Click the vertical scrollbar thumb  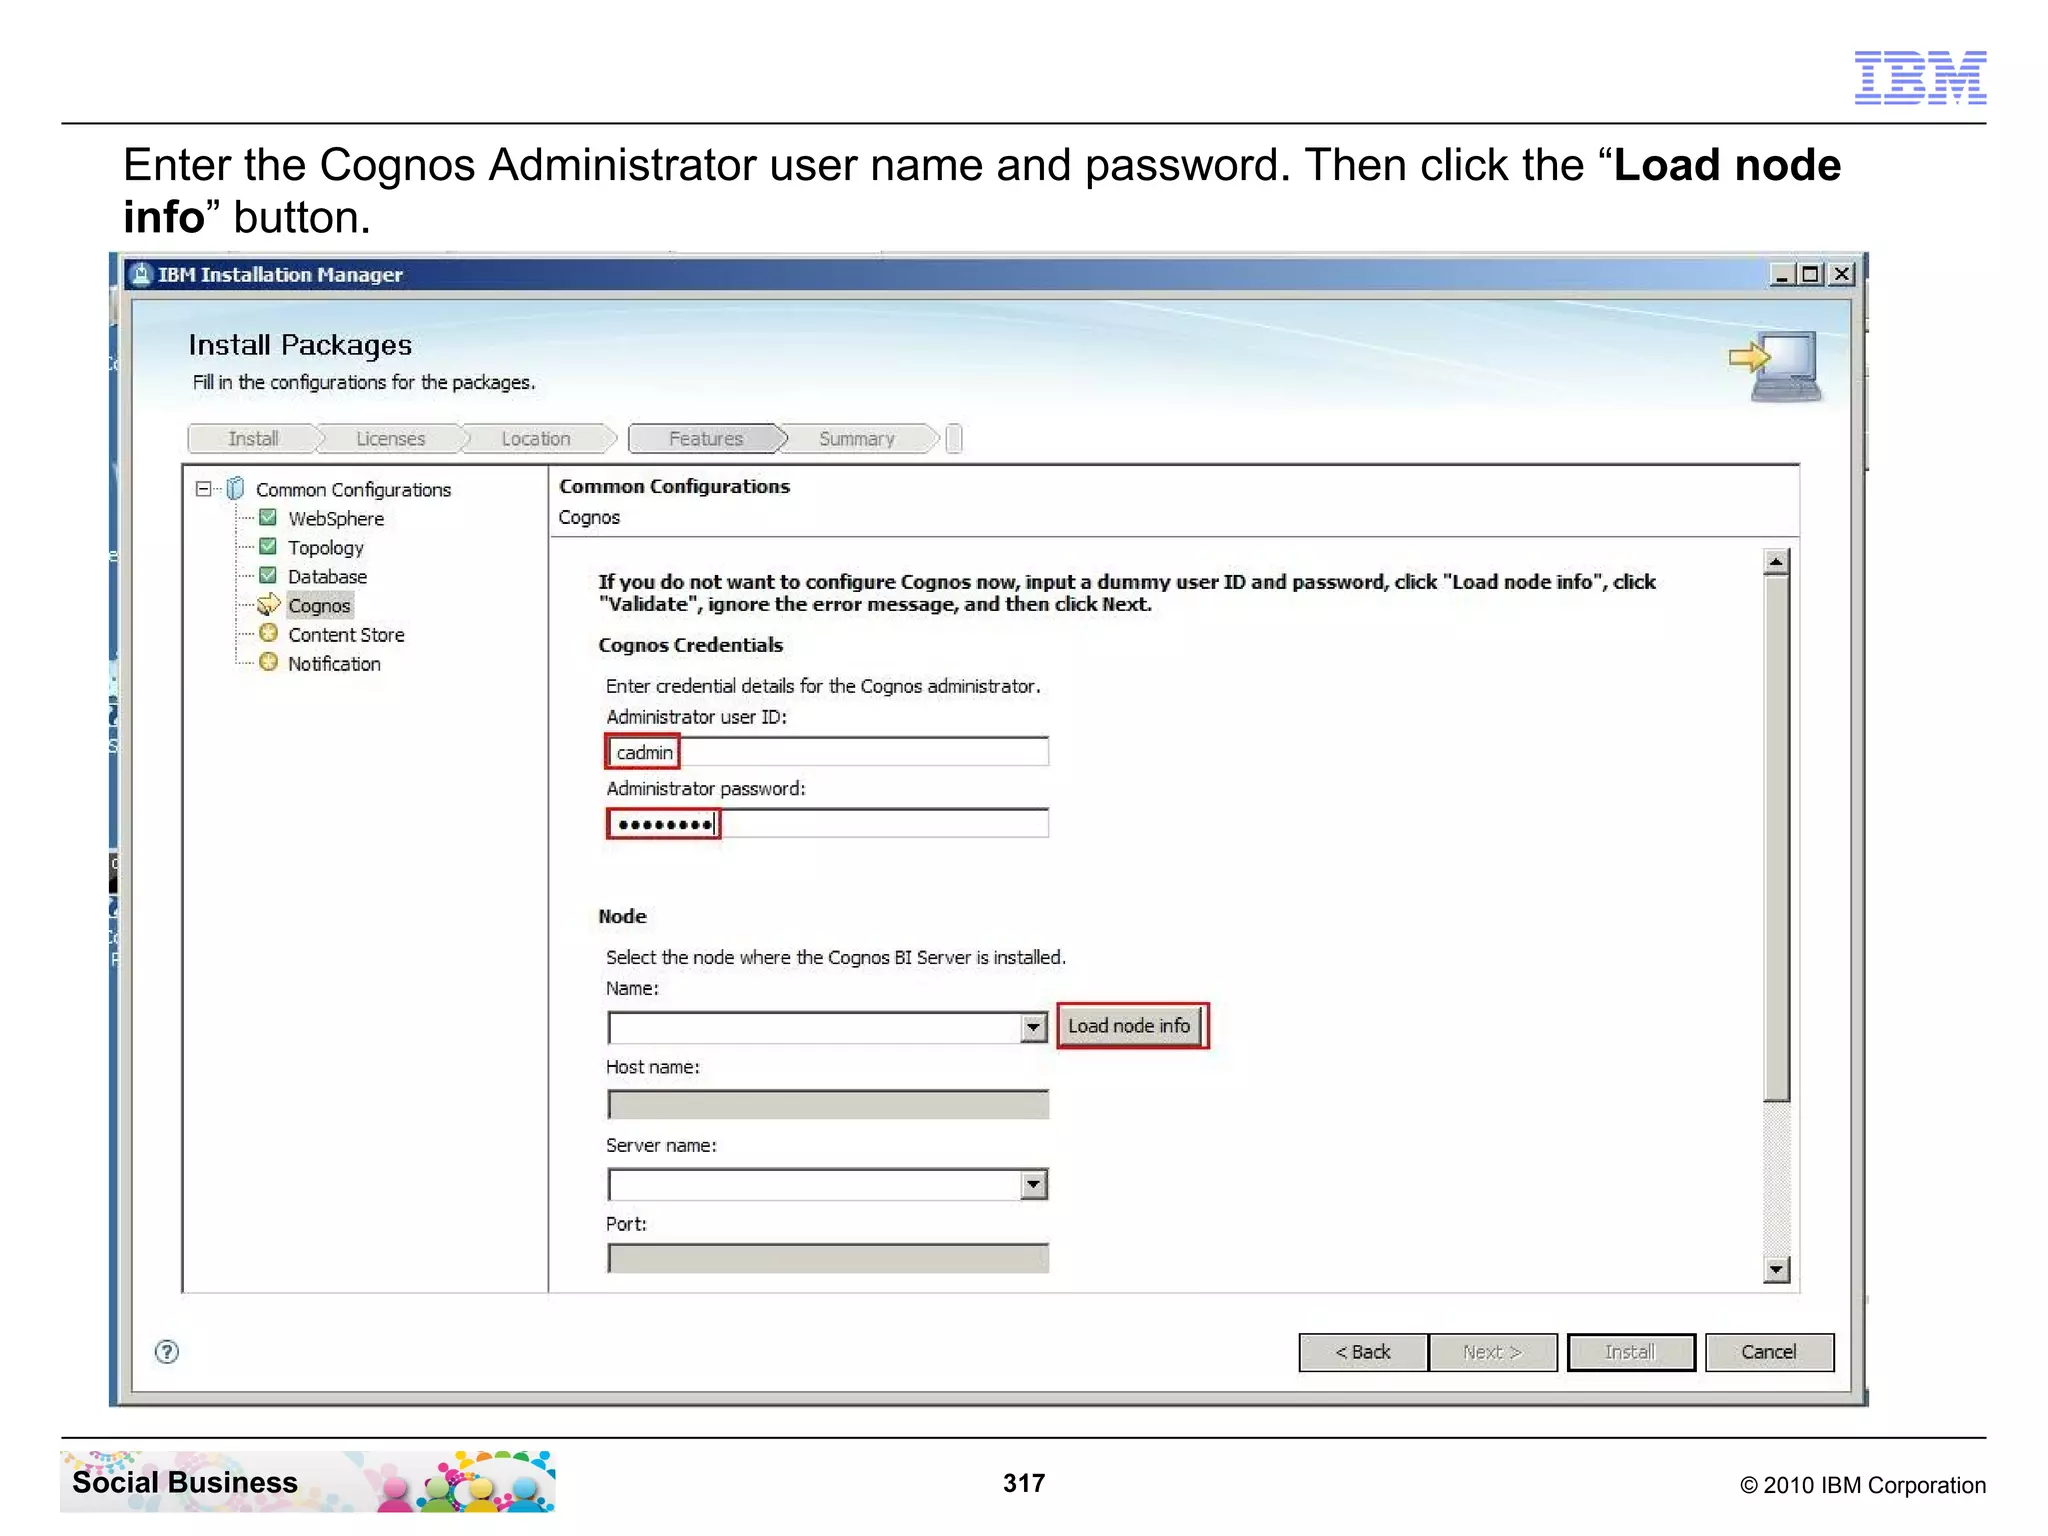point(1776,837)
